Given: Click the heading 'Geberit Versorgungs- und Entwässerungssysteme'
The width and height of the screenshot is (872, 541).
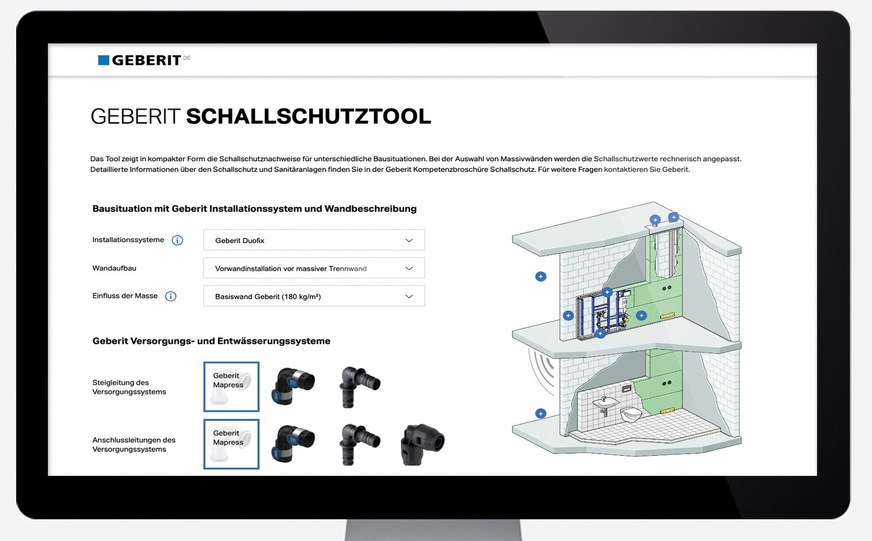Looking at the screenshot, I should 211,341.
